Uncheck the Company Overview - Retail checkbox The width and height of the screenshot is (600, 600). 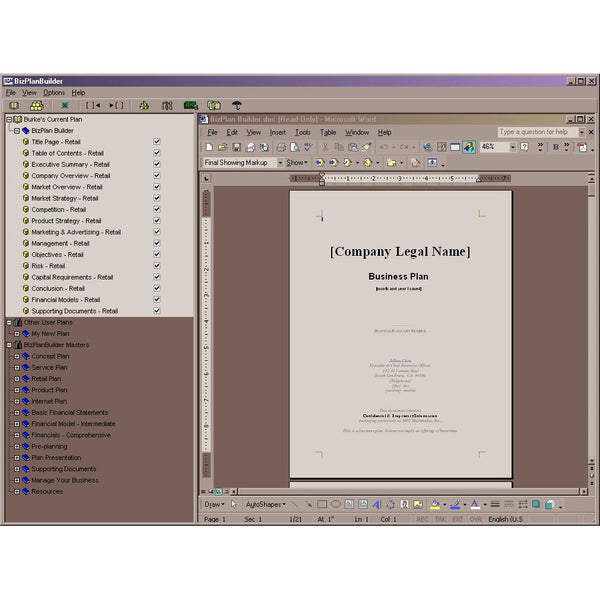[x=157, y=175]
